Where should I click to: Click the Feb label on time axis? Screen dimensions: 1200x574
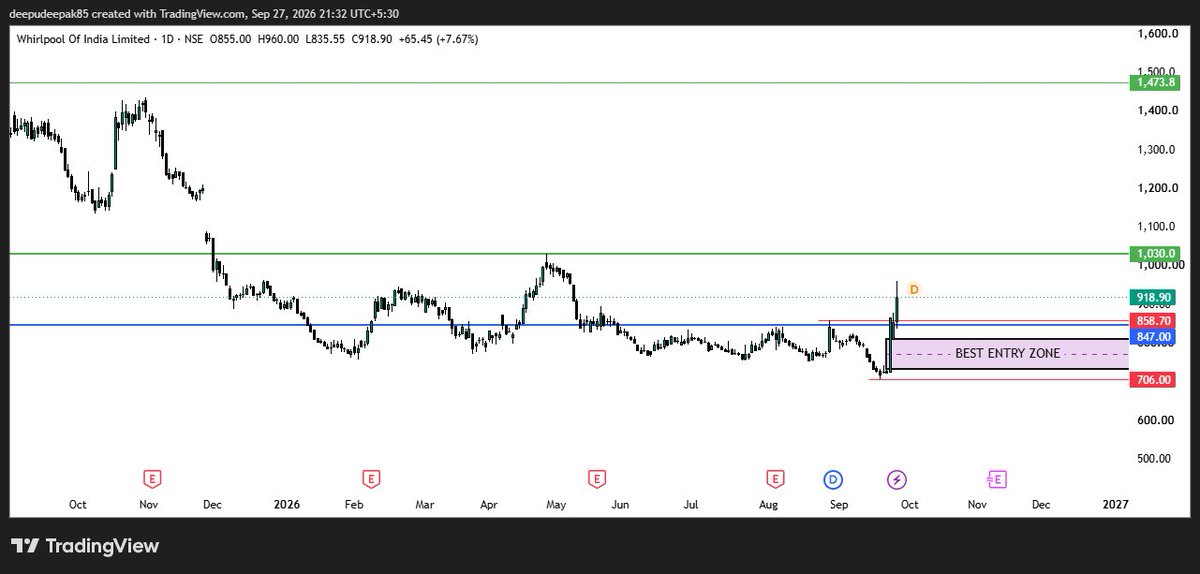(x=355, y=506)
